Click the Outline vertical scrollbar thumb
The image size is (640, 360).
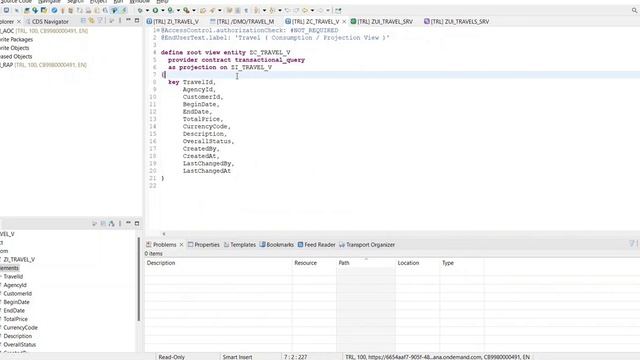tap(139, 279)
